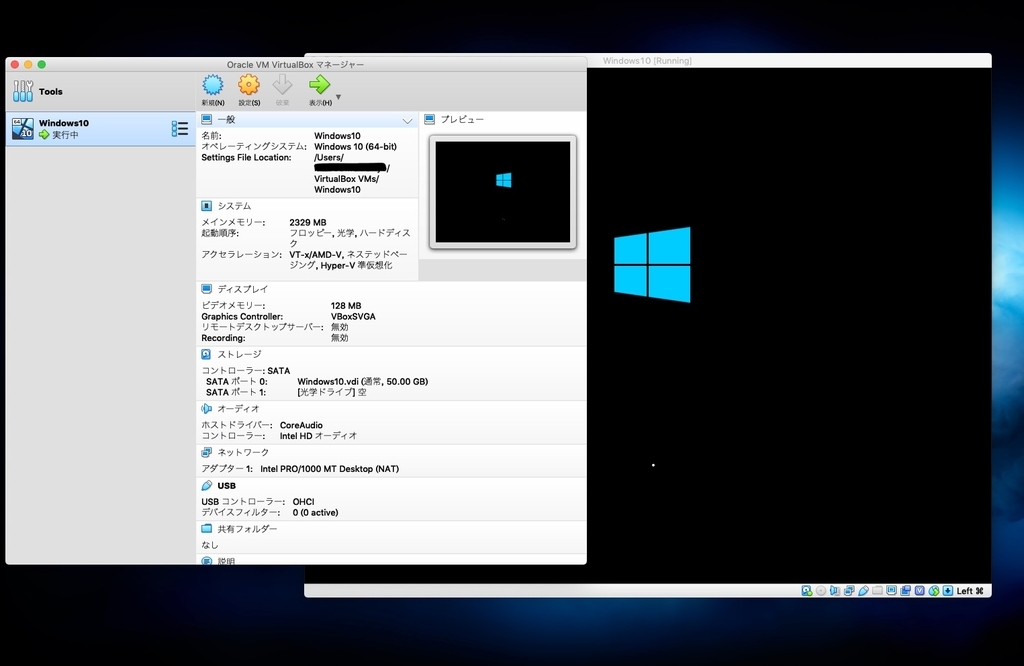Click the ストレージ storage disk icon
This screenshot has height=666, width=1024.
tap(206, 354)
